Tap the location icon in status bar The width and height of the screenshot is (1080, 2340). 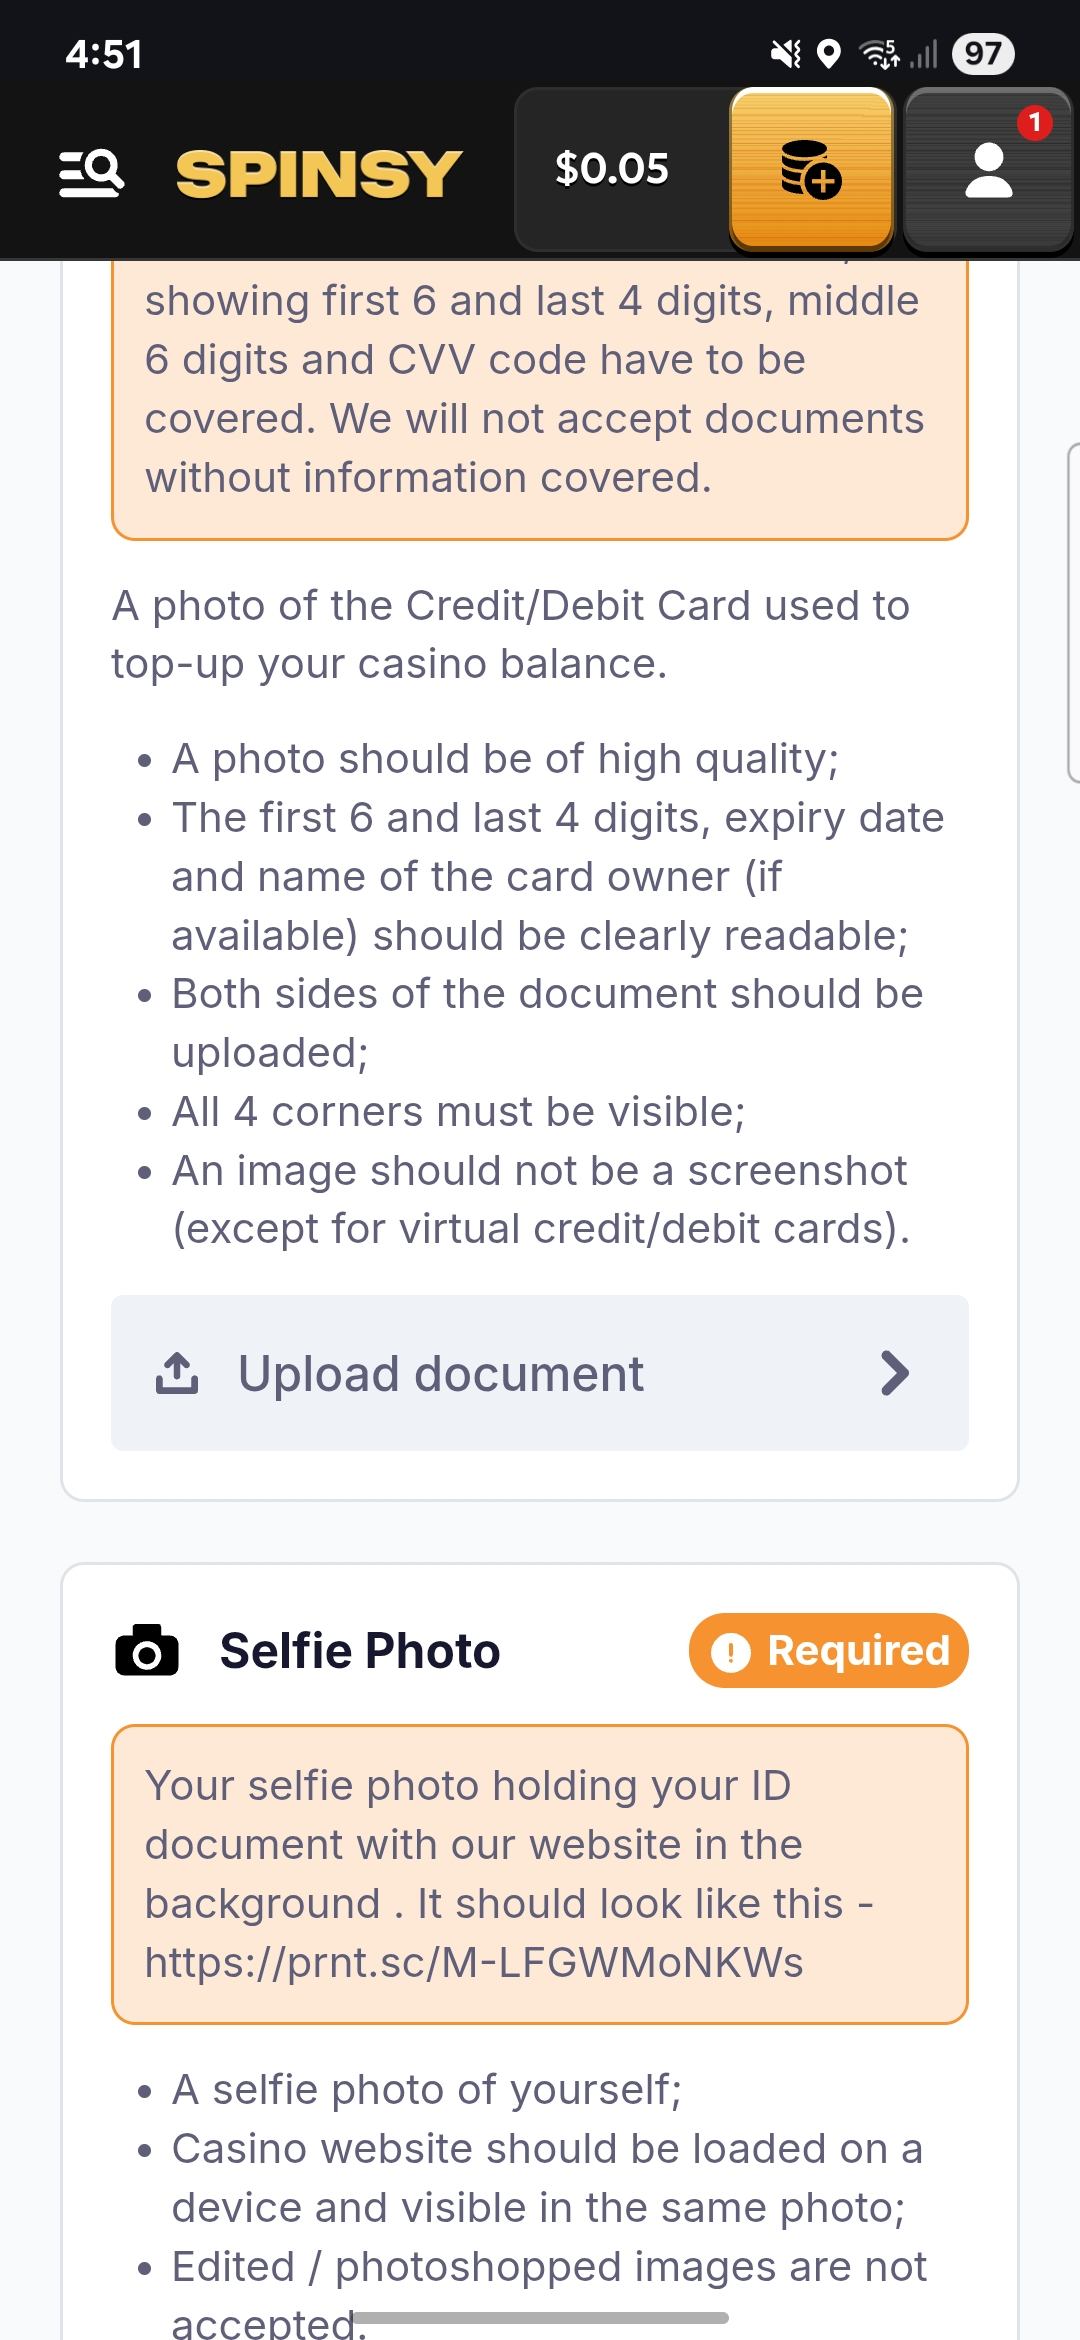(829, 54)
